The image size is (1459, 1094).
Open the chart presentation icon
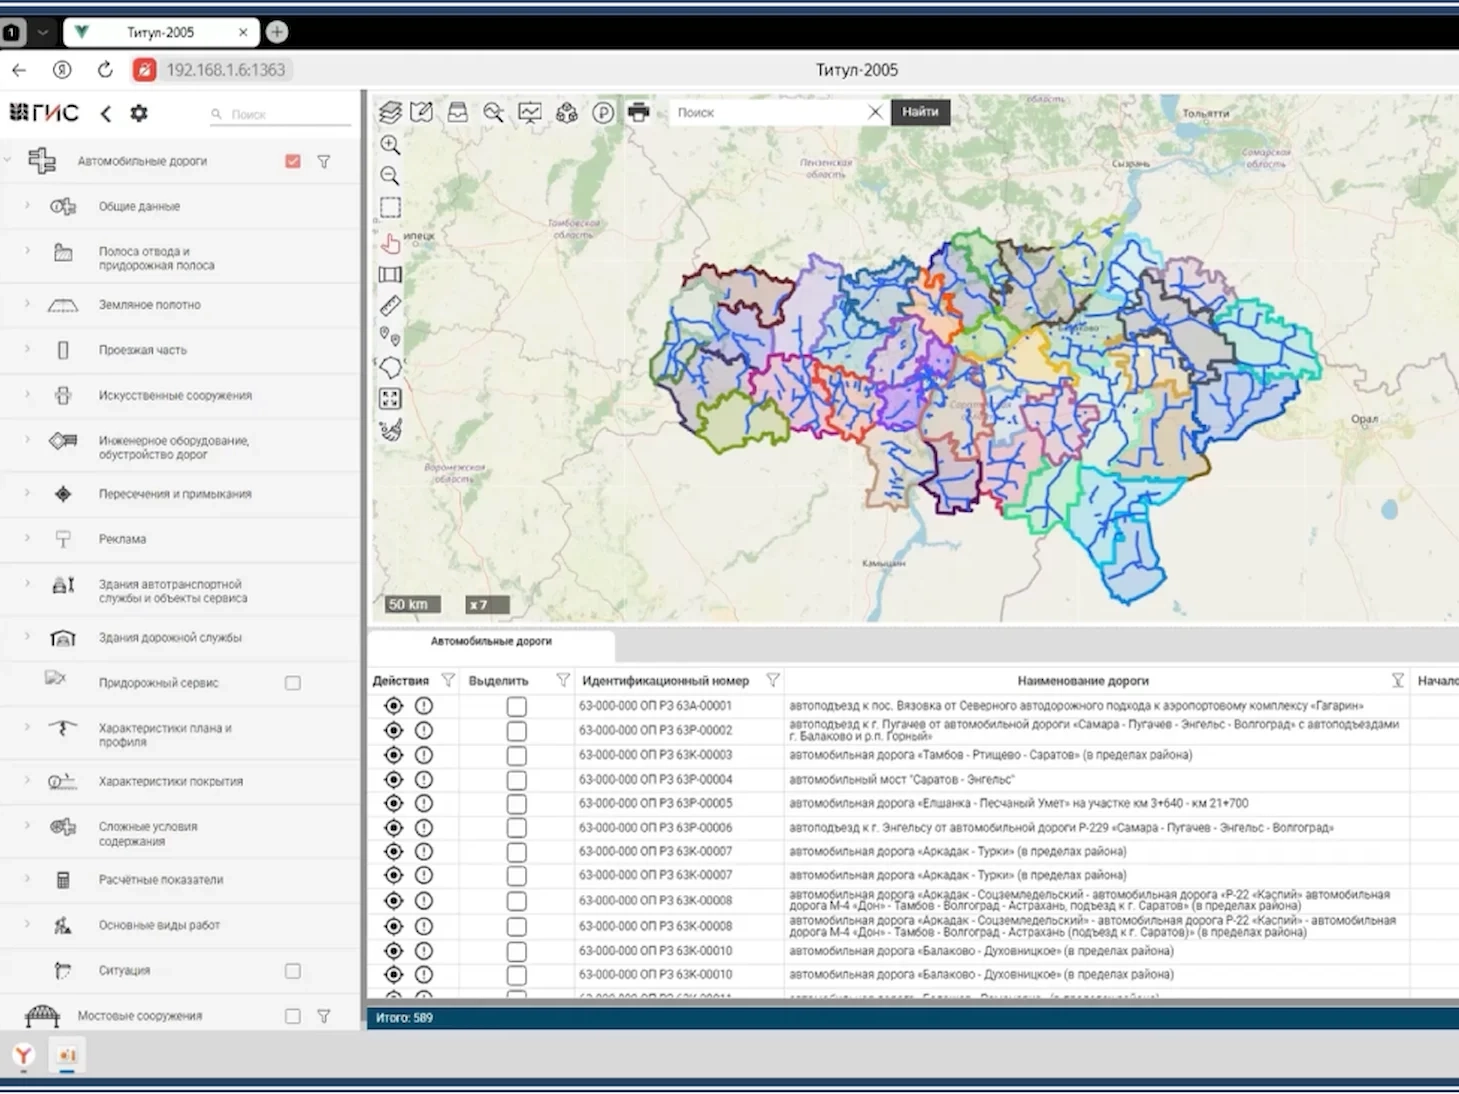pyautogui.click(x=530, y=112)
